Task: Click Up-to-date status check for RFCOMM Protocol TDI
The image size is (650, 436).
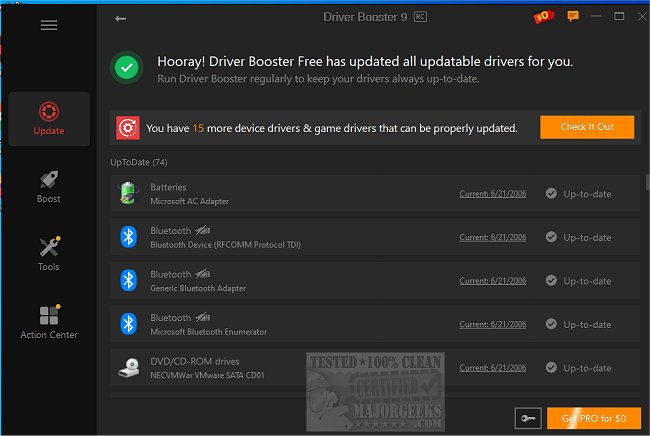Action: point(551,237)
